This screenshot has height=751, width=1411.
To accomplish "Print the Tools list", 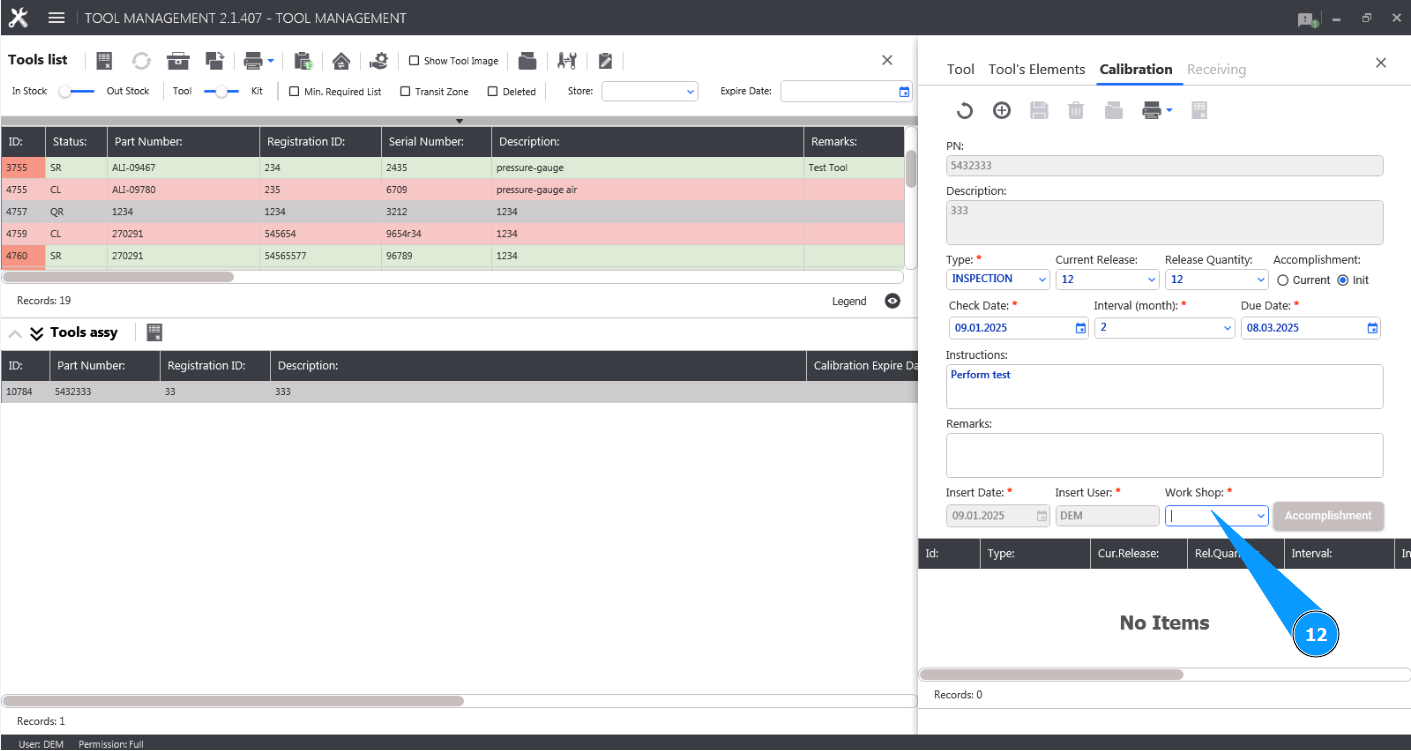I will (x=253, y=61).
